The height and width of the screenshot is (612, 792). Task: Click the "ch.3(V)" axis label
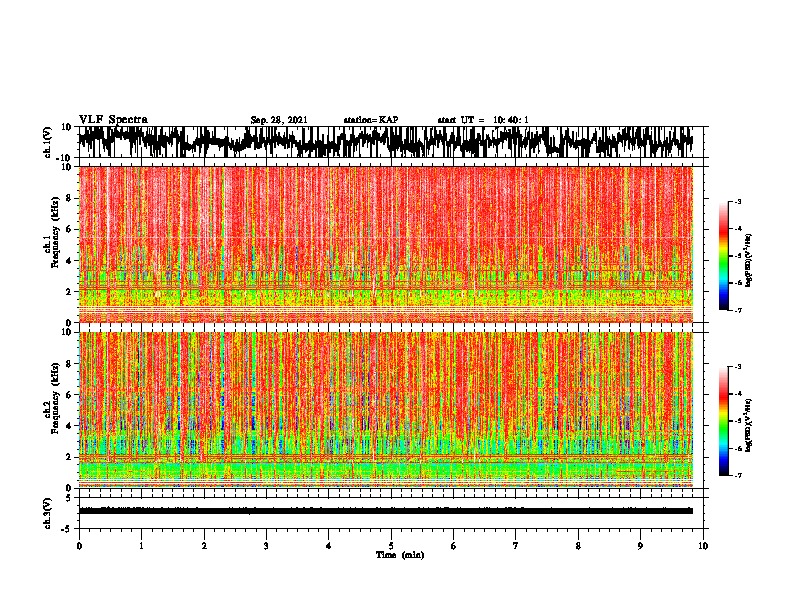click(48, 513)
